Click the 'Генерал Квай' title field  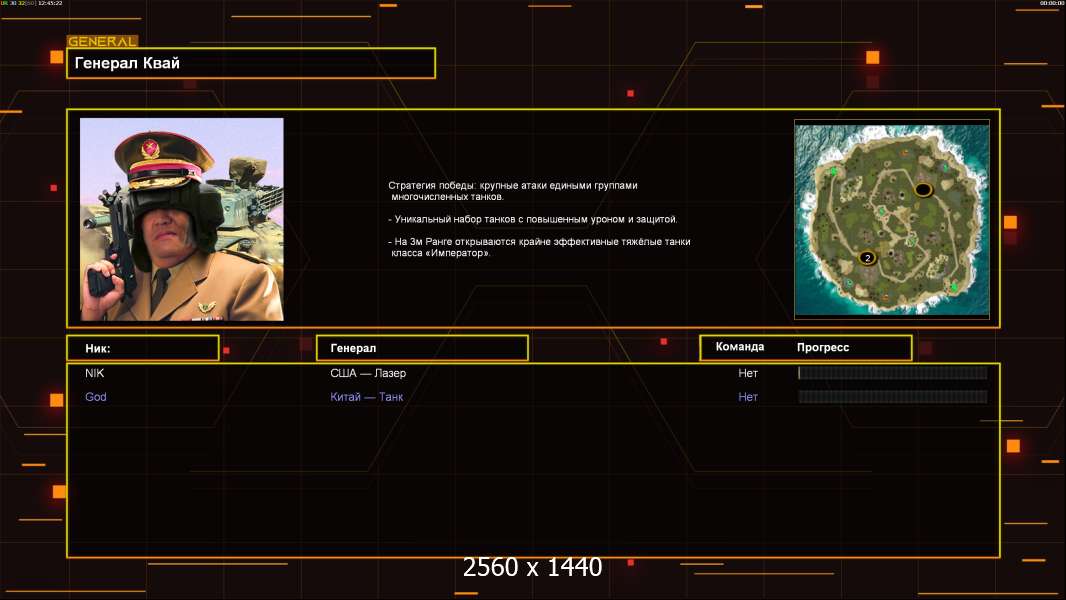point(251,63)
